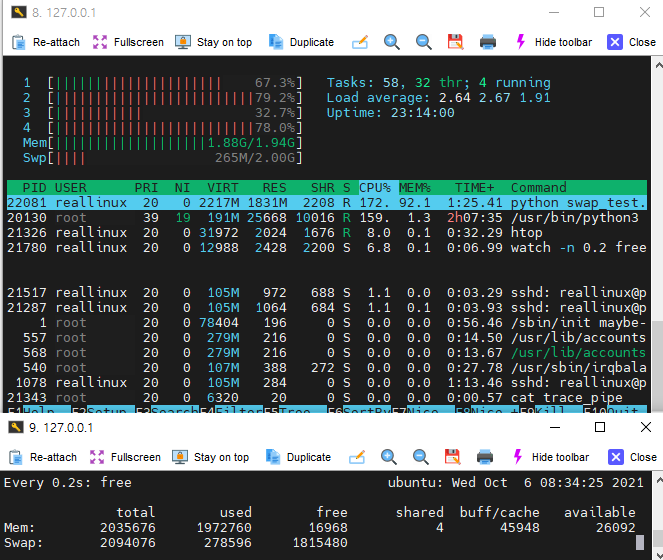Image resolution: width=663 pixels, height=560 pixels.
Task: Sort htop by the CPU% column header
Action: pyautogui.click(x=375, y=187)
